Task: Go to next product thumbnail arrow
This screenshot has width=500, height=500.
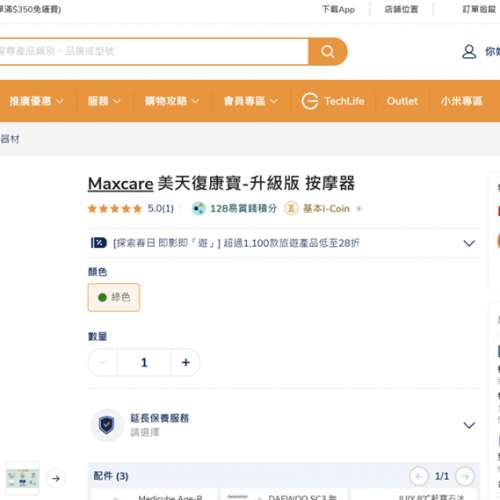Action: tap(56, 478)
